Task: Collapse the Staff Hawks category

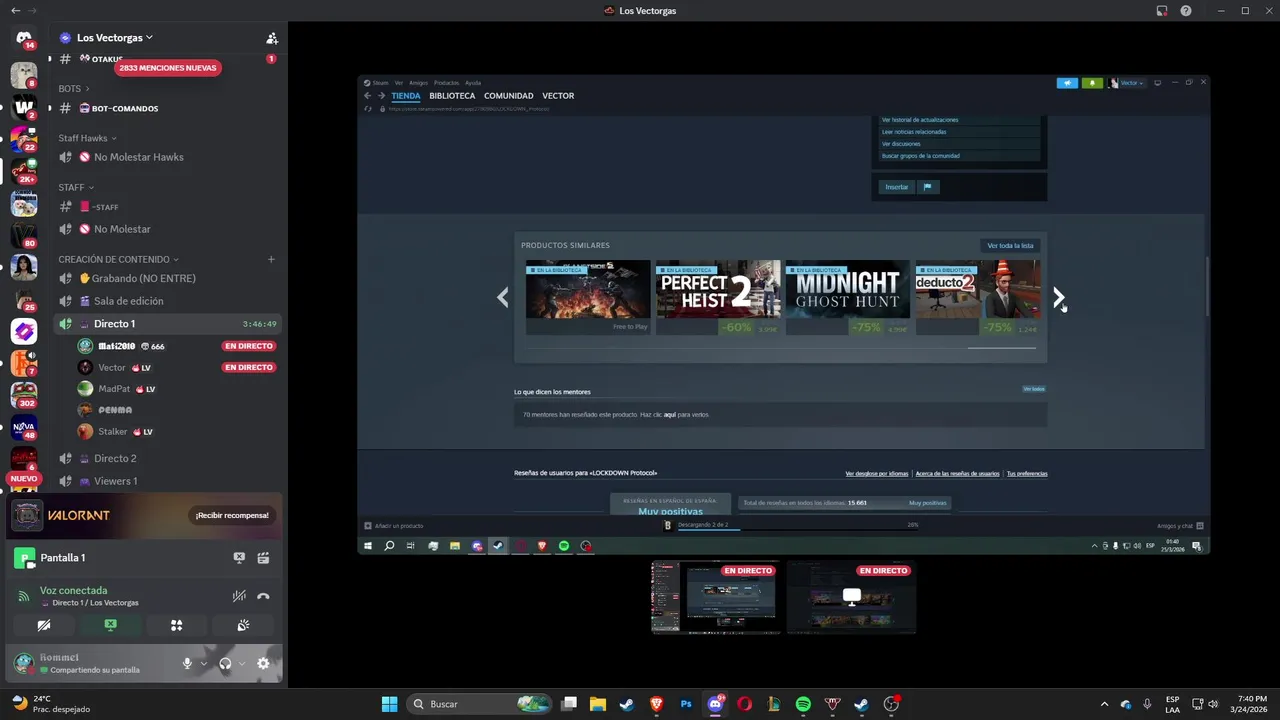Action: [87, 138]
